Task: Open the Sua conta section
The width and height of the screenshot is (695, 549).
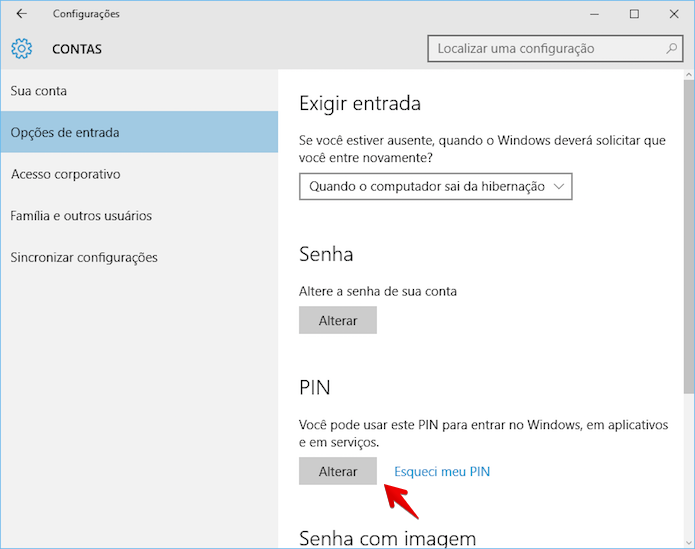Action: point(139,91)
